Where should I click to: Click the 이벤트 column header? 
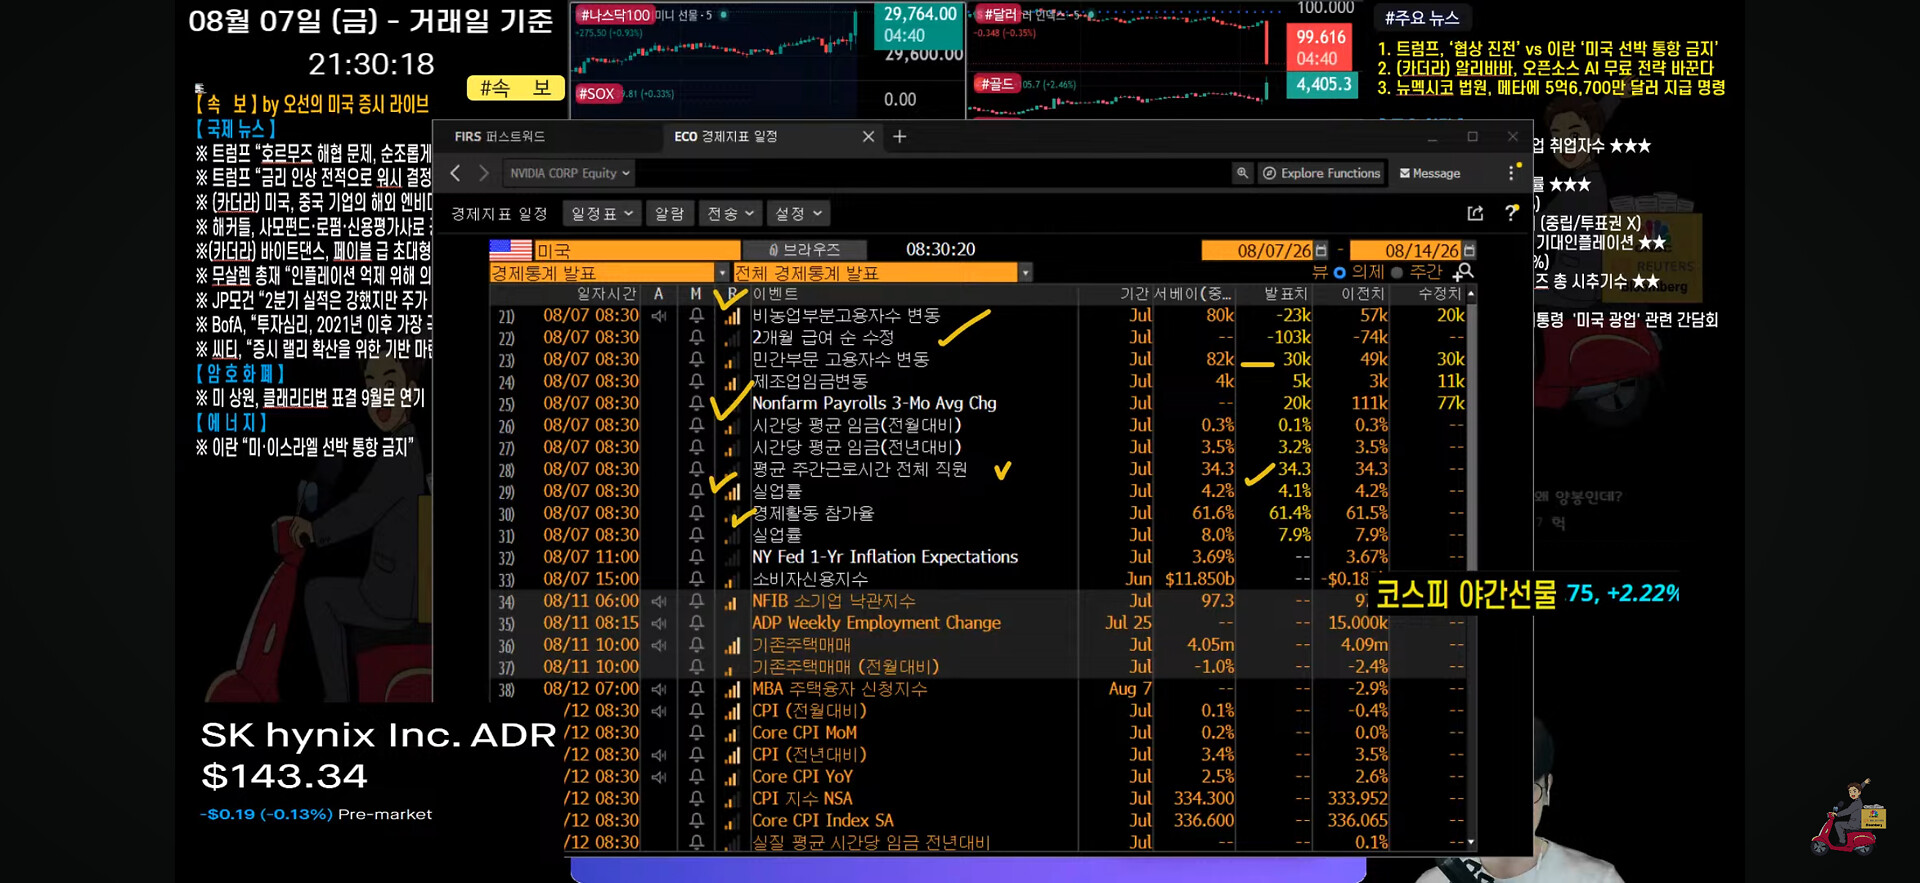tap(775, 294)
